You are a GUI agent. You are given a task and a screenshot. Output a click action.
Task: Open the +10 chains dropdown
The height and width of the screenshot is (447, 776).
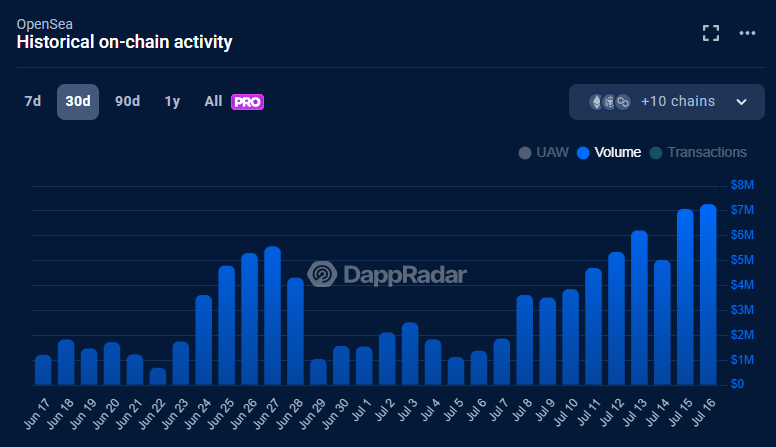[667, 101]
